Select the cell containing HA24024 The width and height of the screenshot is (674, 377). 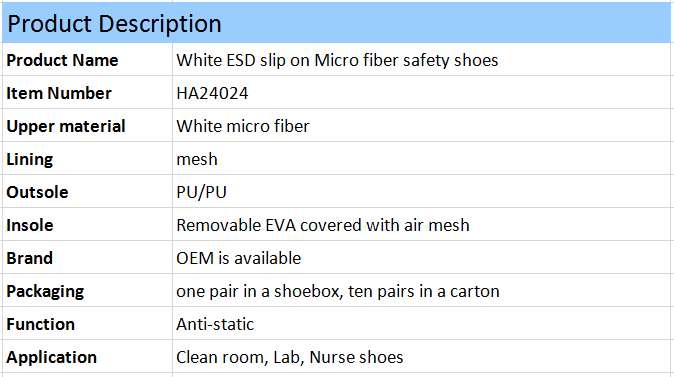422,93
